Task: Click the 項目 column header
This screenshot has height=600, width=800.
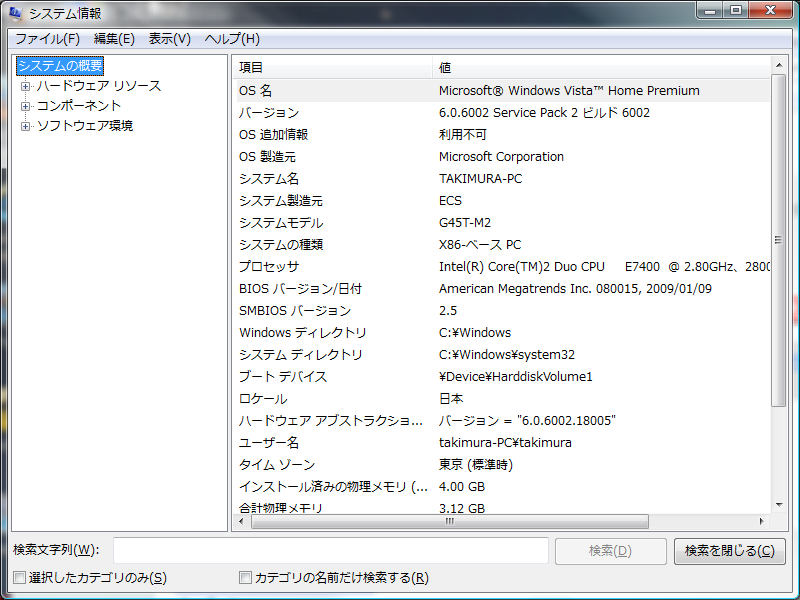Action: click(333, 67)
